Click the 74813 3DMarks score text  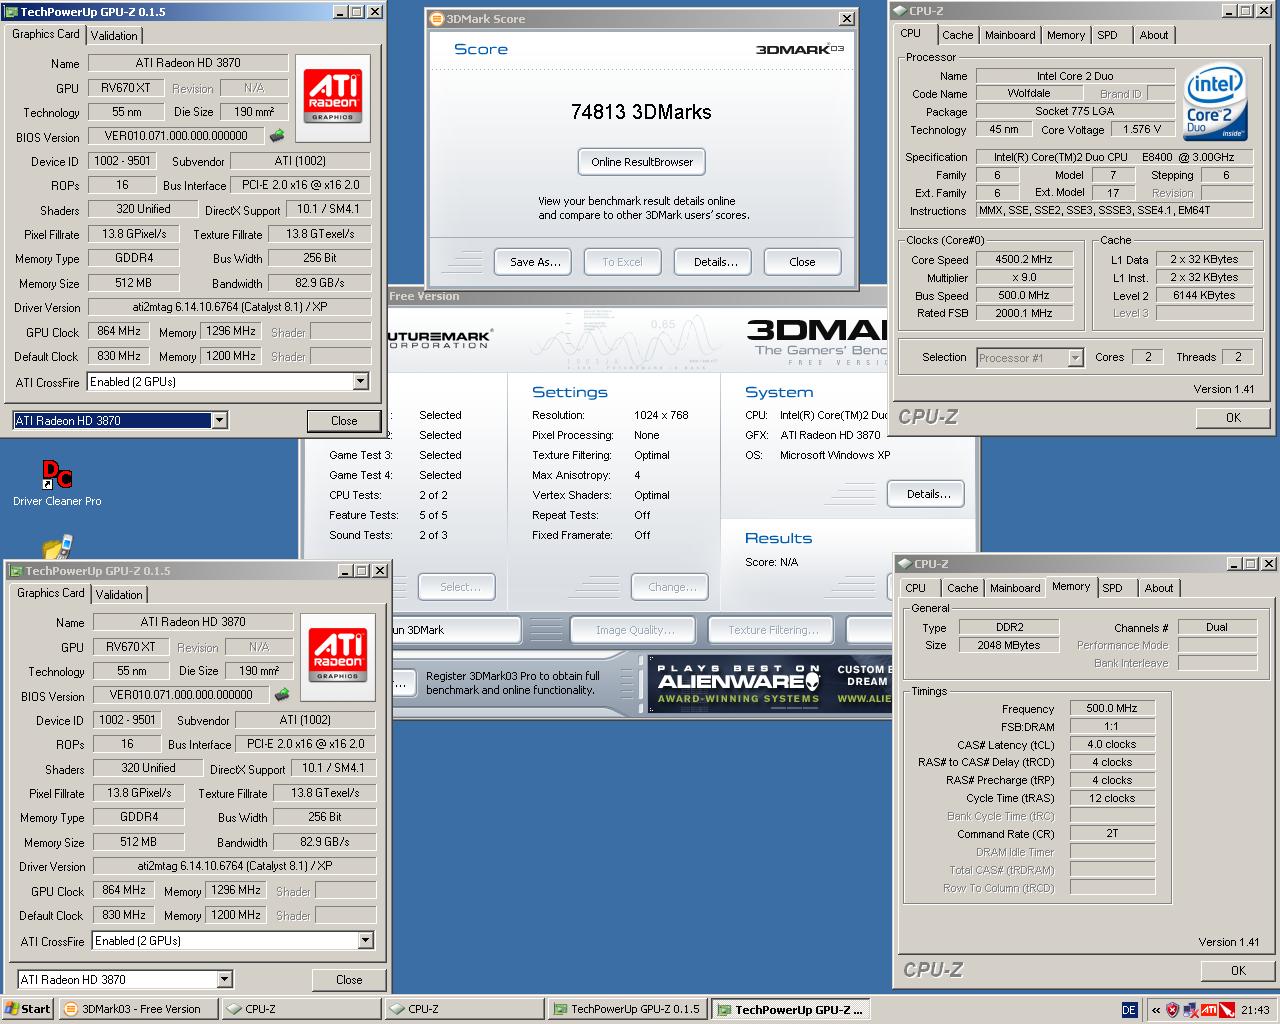tap(641, 112)
